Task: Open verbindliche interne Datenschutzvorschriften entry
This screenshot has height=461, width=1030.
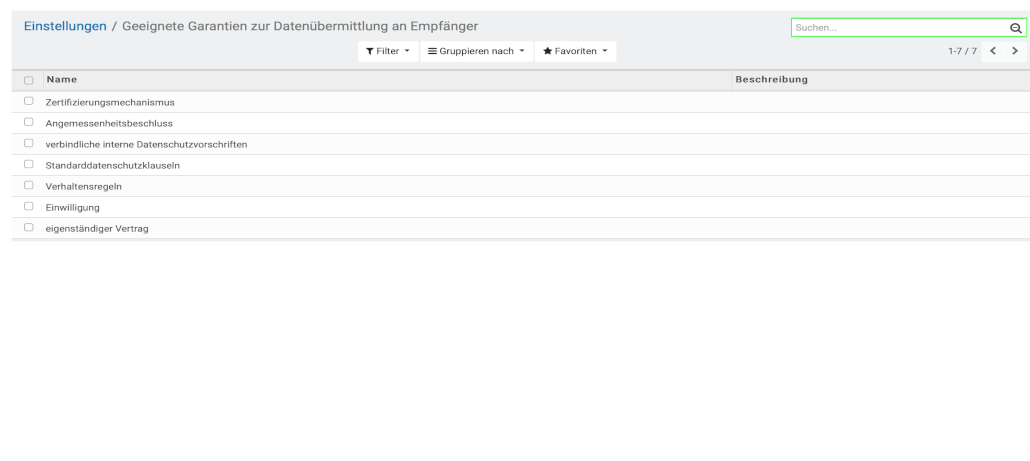Action: click(x=147, y=144)
